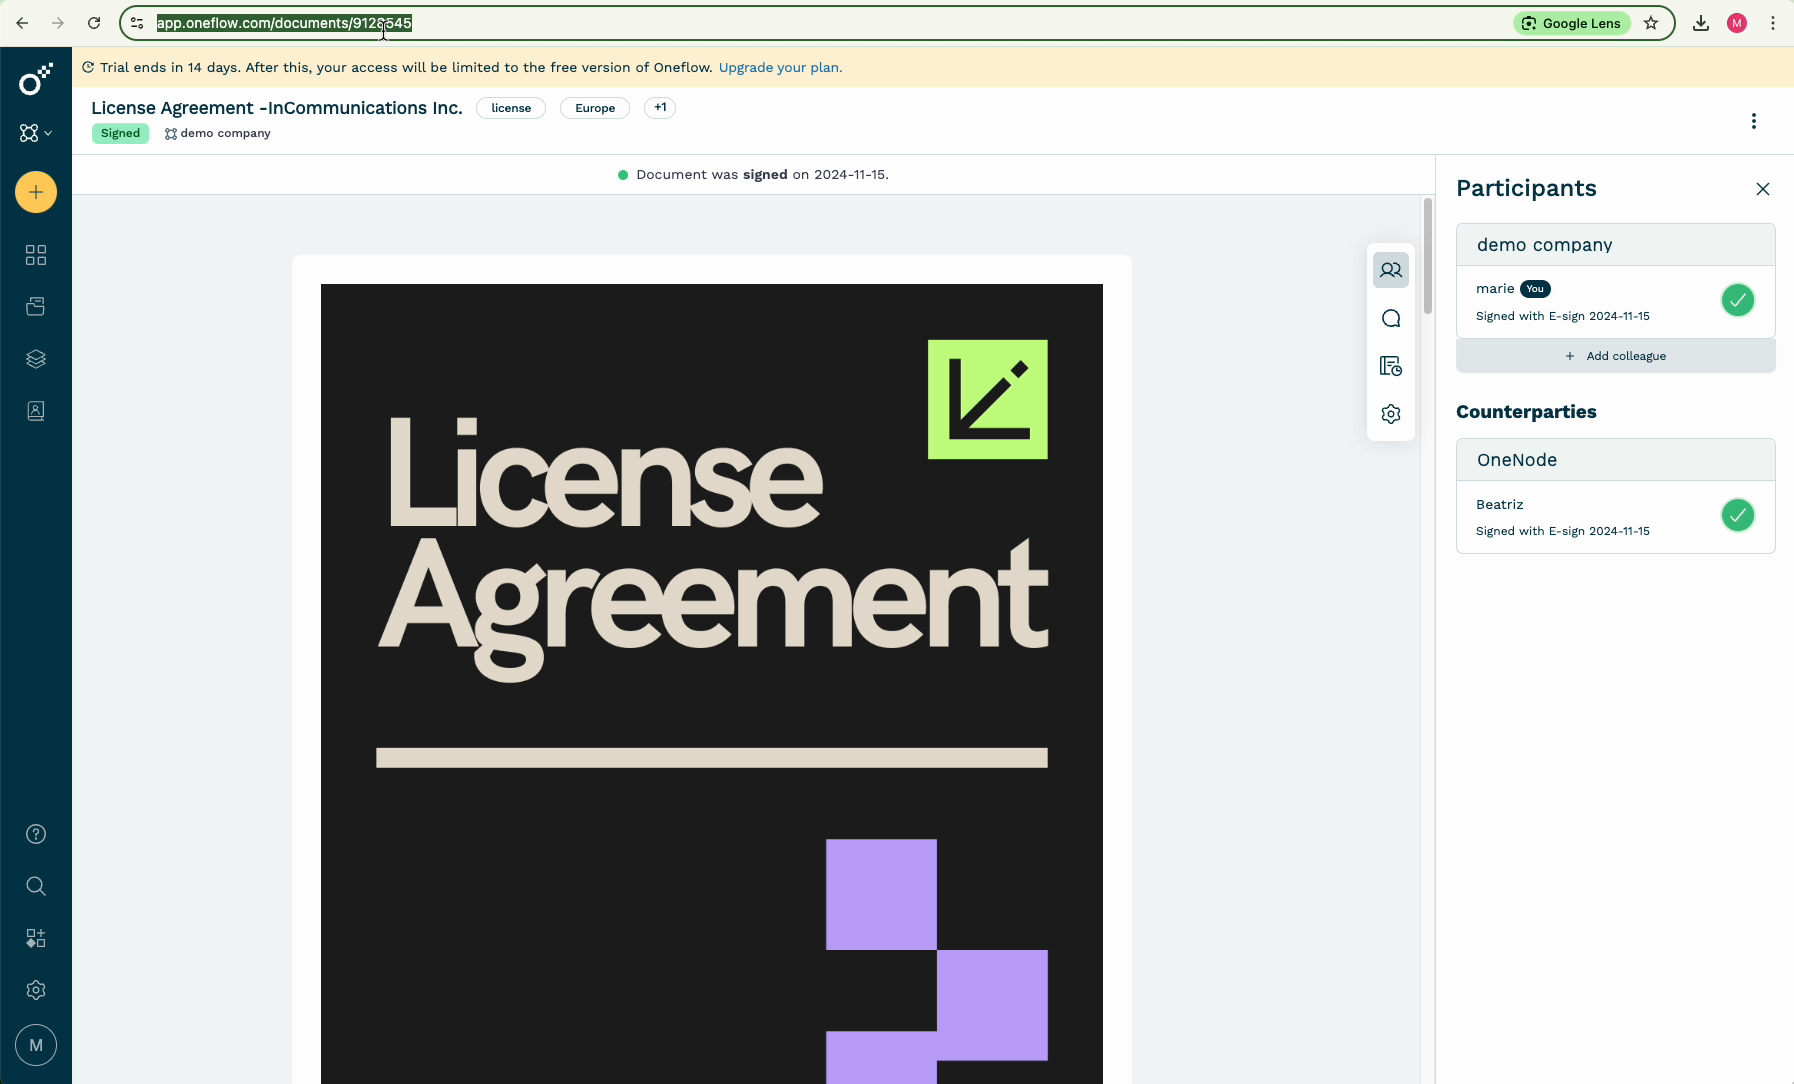Open the search magnifier in sidebar
Image resolution: width=1794 pixels, height=1084 pixels.
coord(36,886)
